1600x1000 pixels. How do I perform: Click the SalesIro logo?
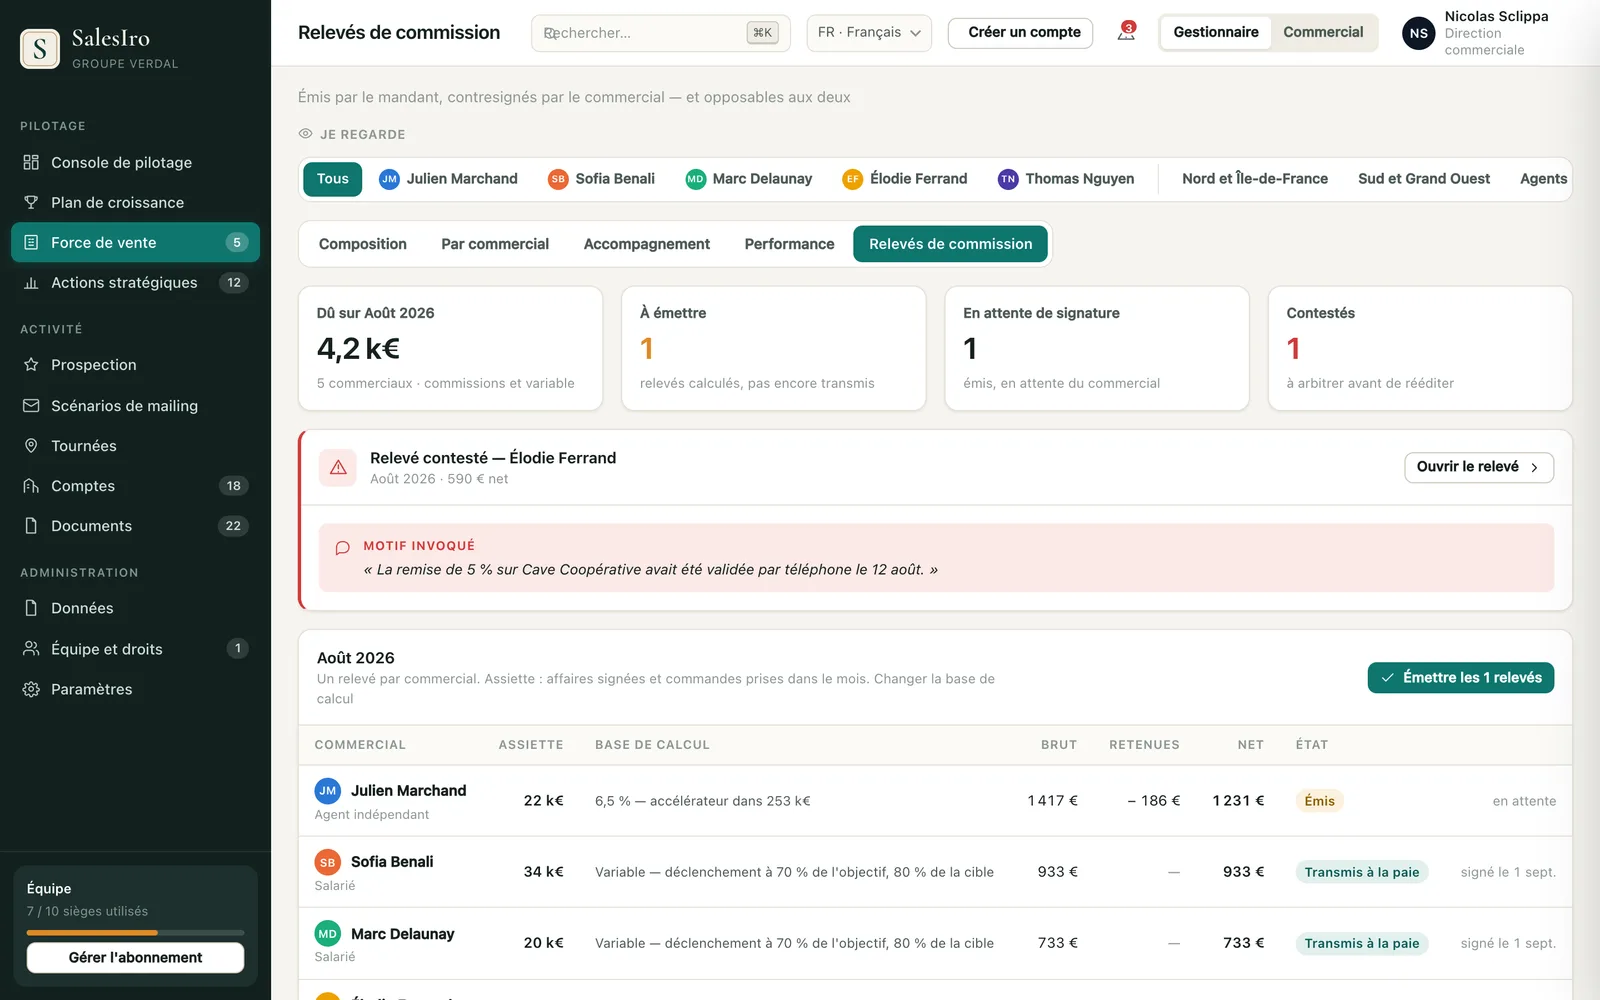click(x=40, y=49)
